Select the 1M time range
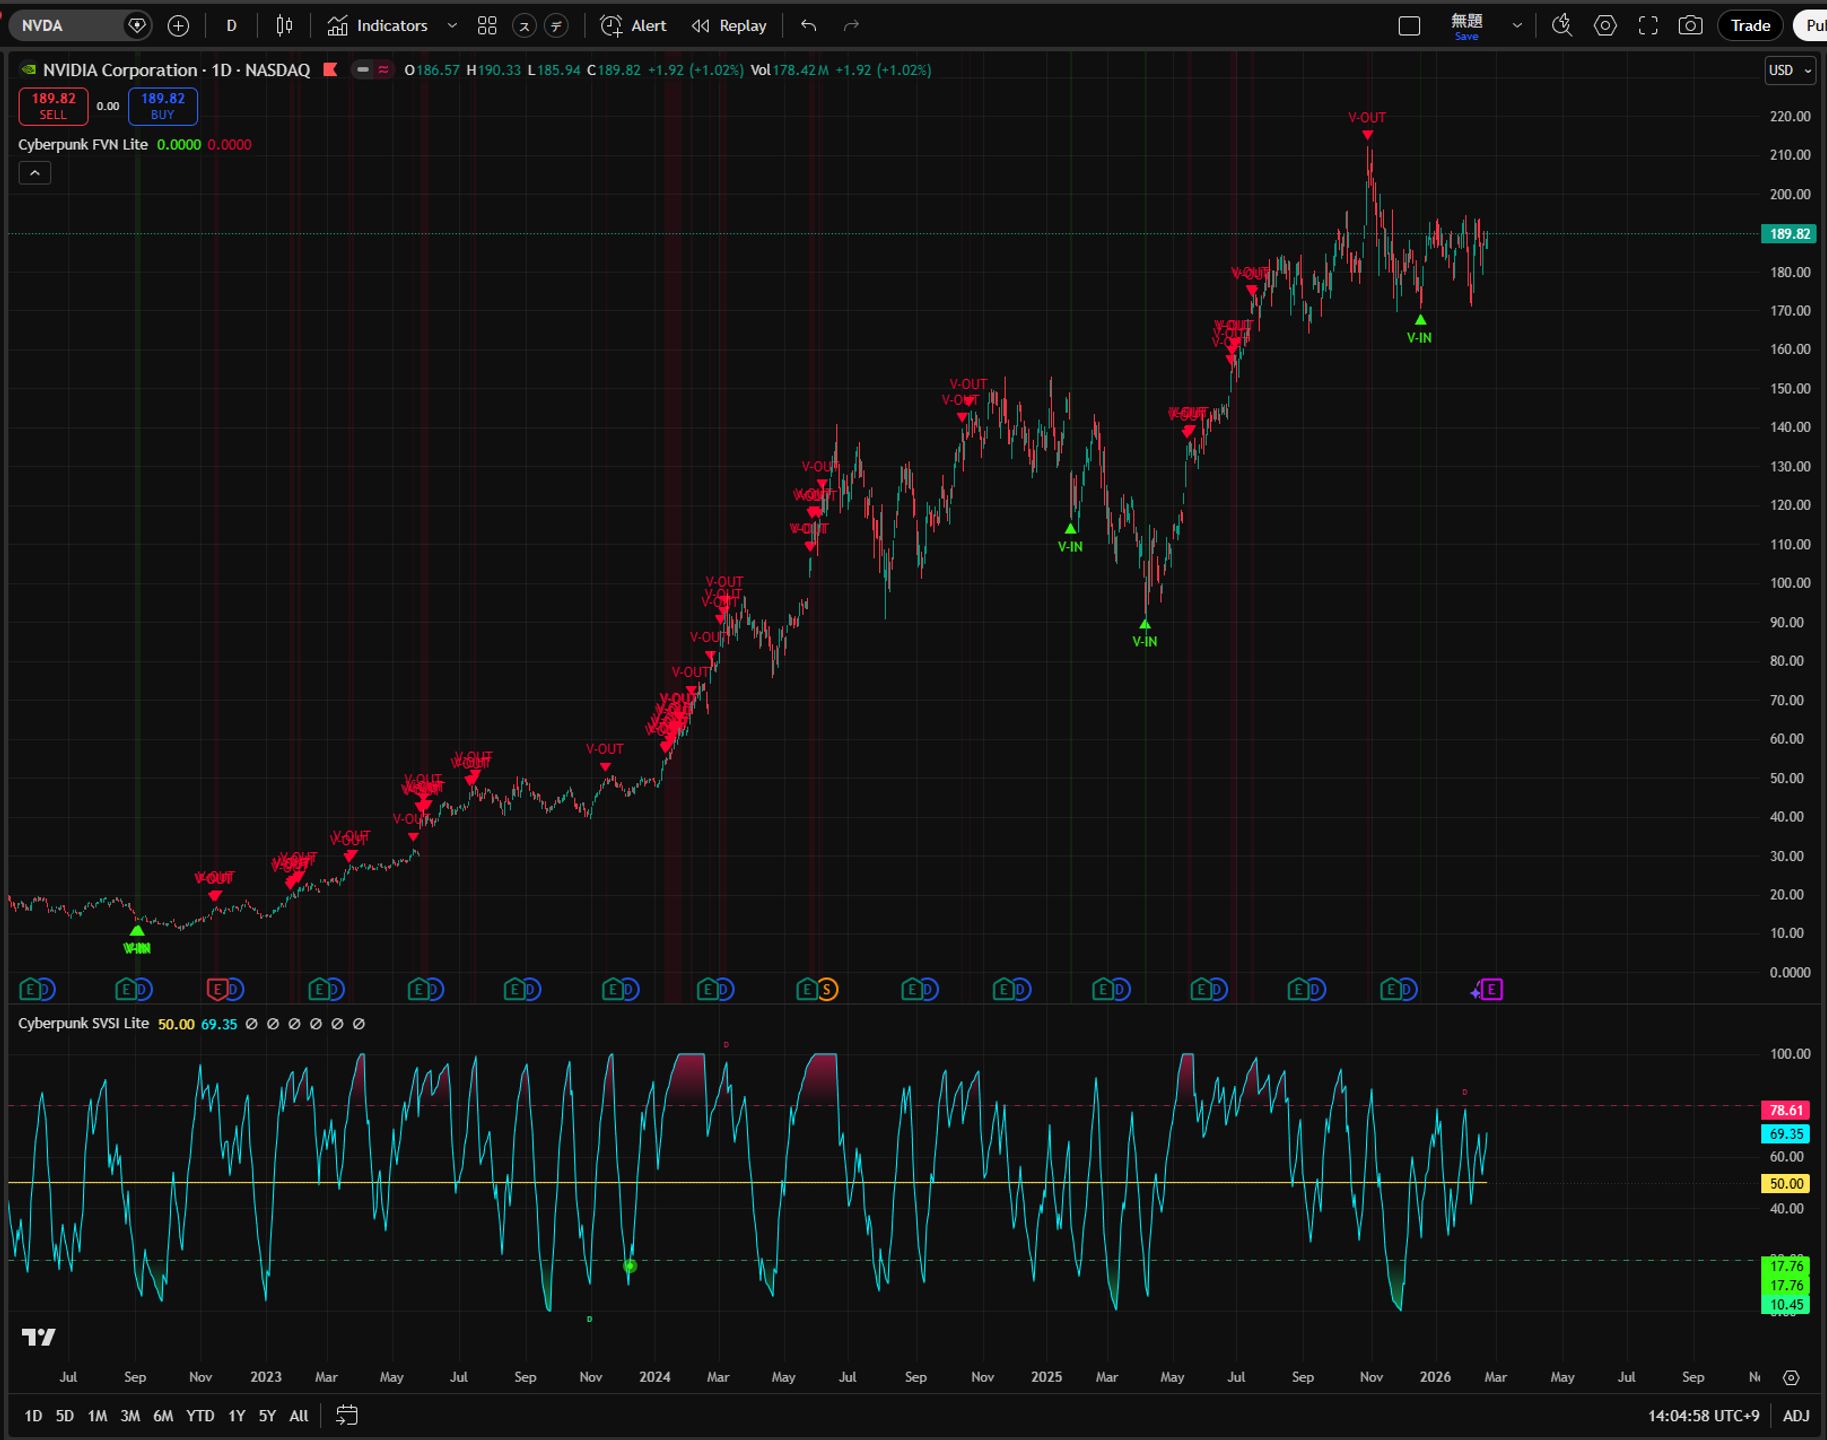The width and height of the screenshot is (1827, 1440). (97, 1415)
